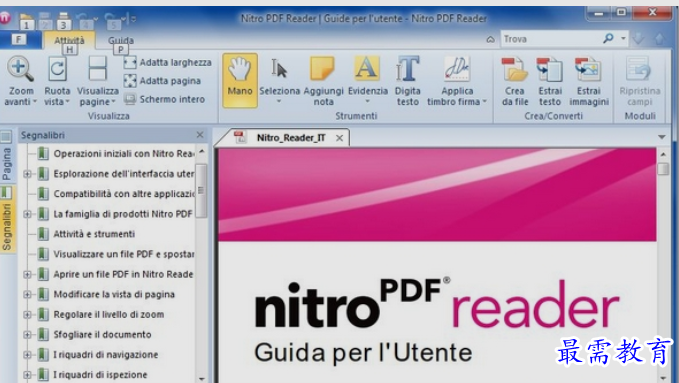Switch to the Attività ribbon tab
679x383 pixels.
69,40
